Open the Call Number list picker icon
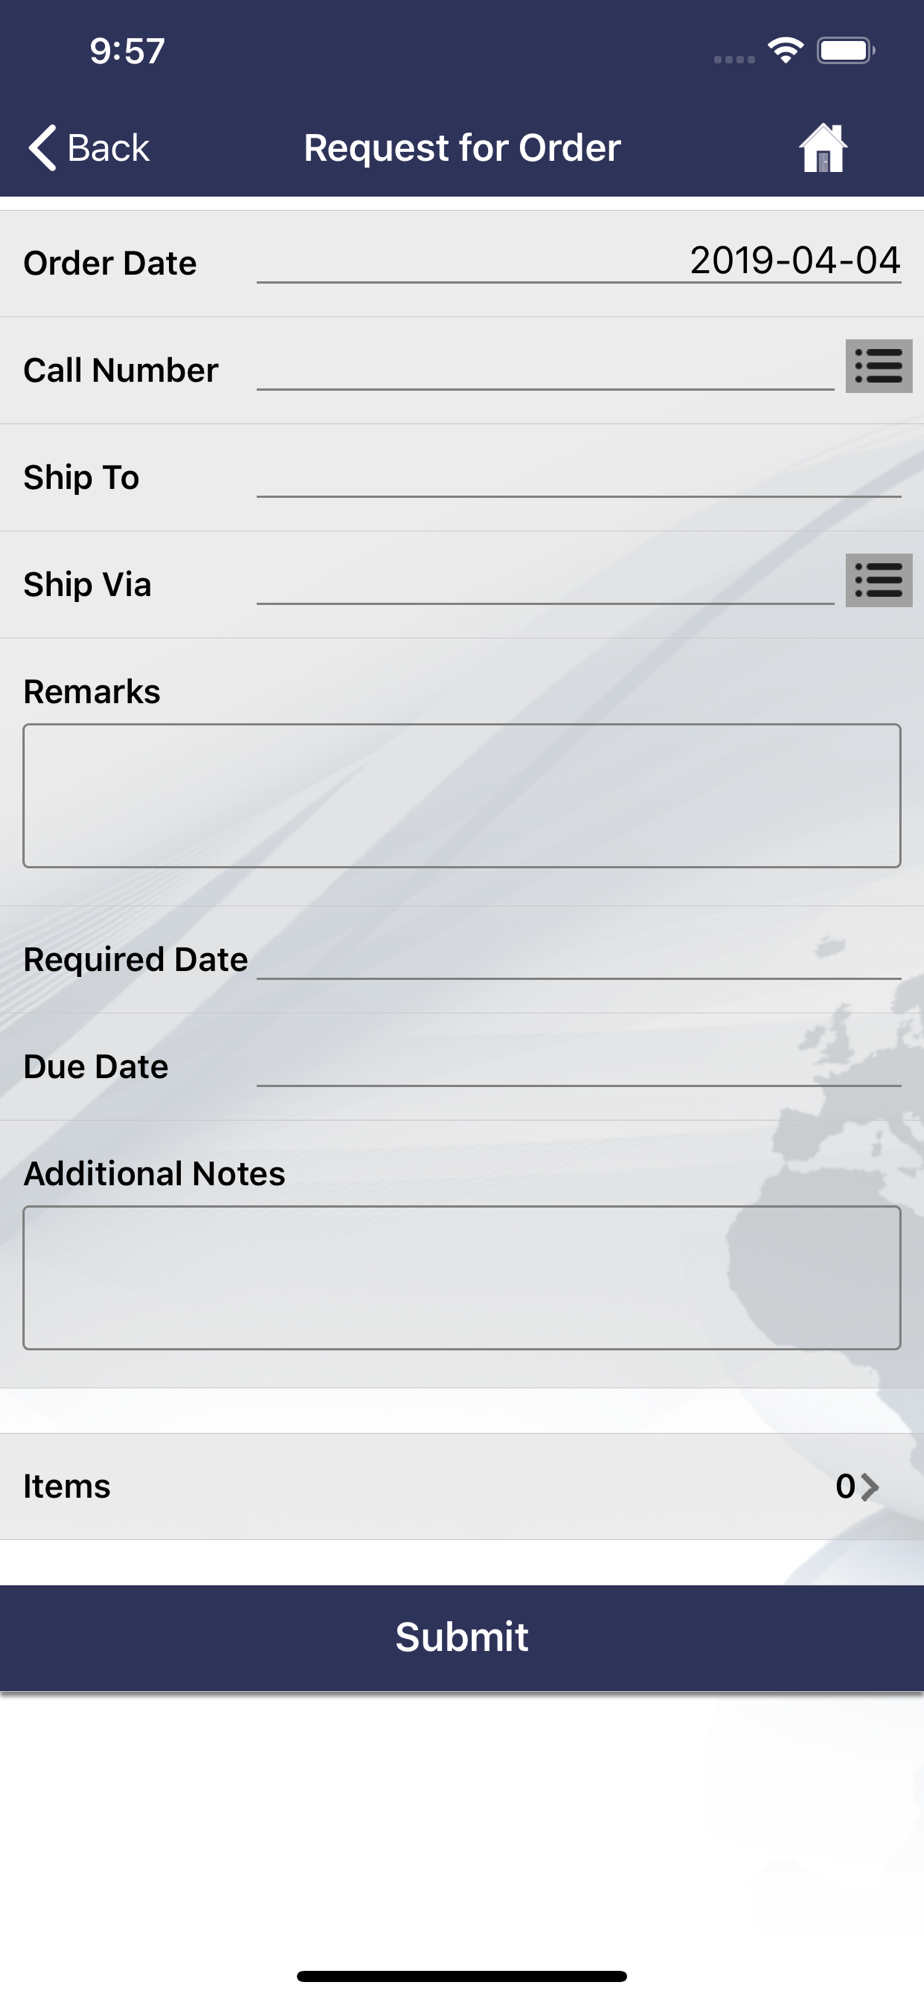924x2000 pixels. coord(879,366)
